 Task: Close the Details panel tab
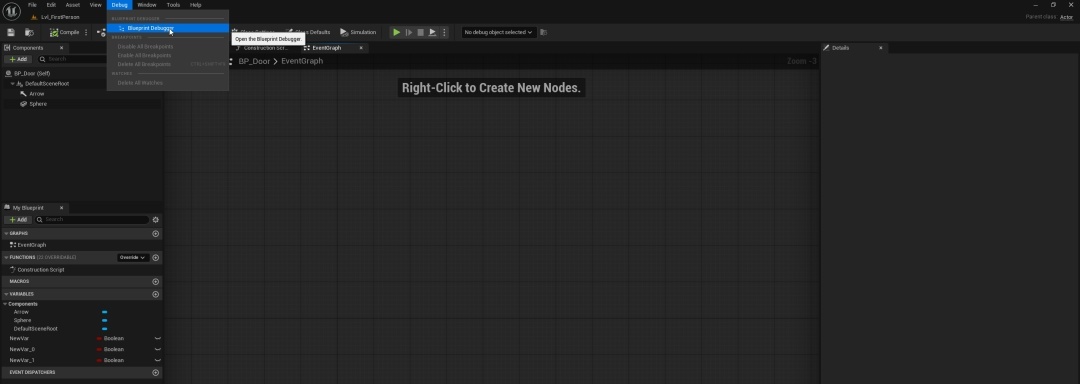point(880,48)
